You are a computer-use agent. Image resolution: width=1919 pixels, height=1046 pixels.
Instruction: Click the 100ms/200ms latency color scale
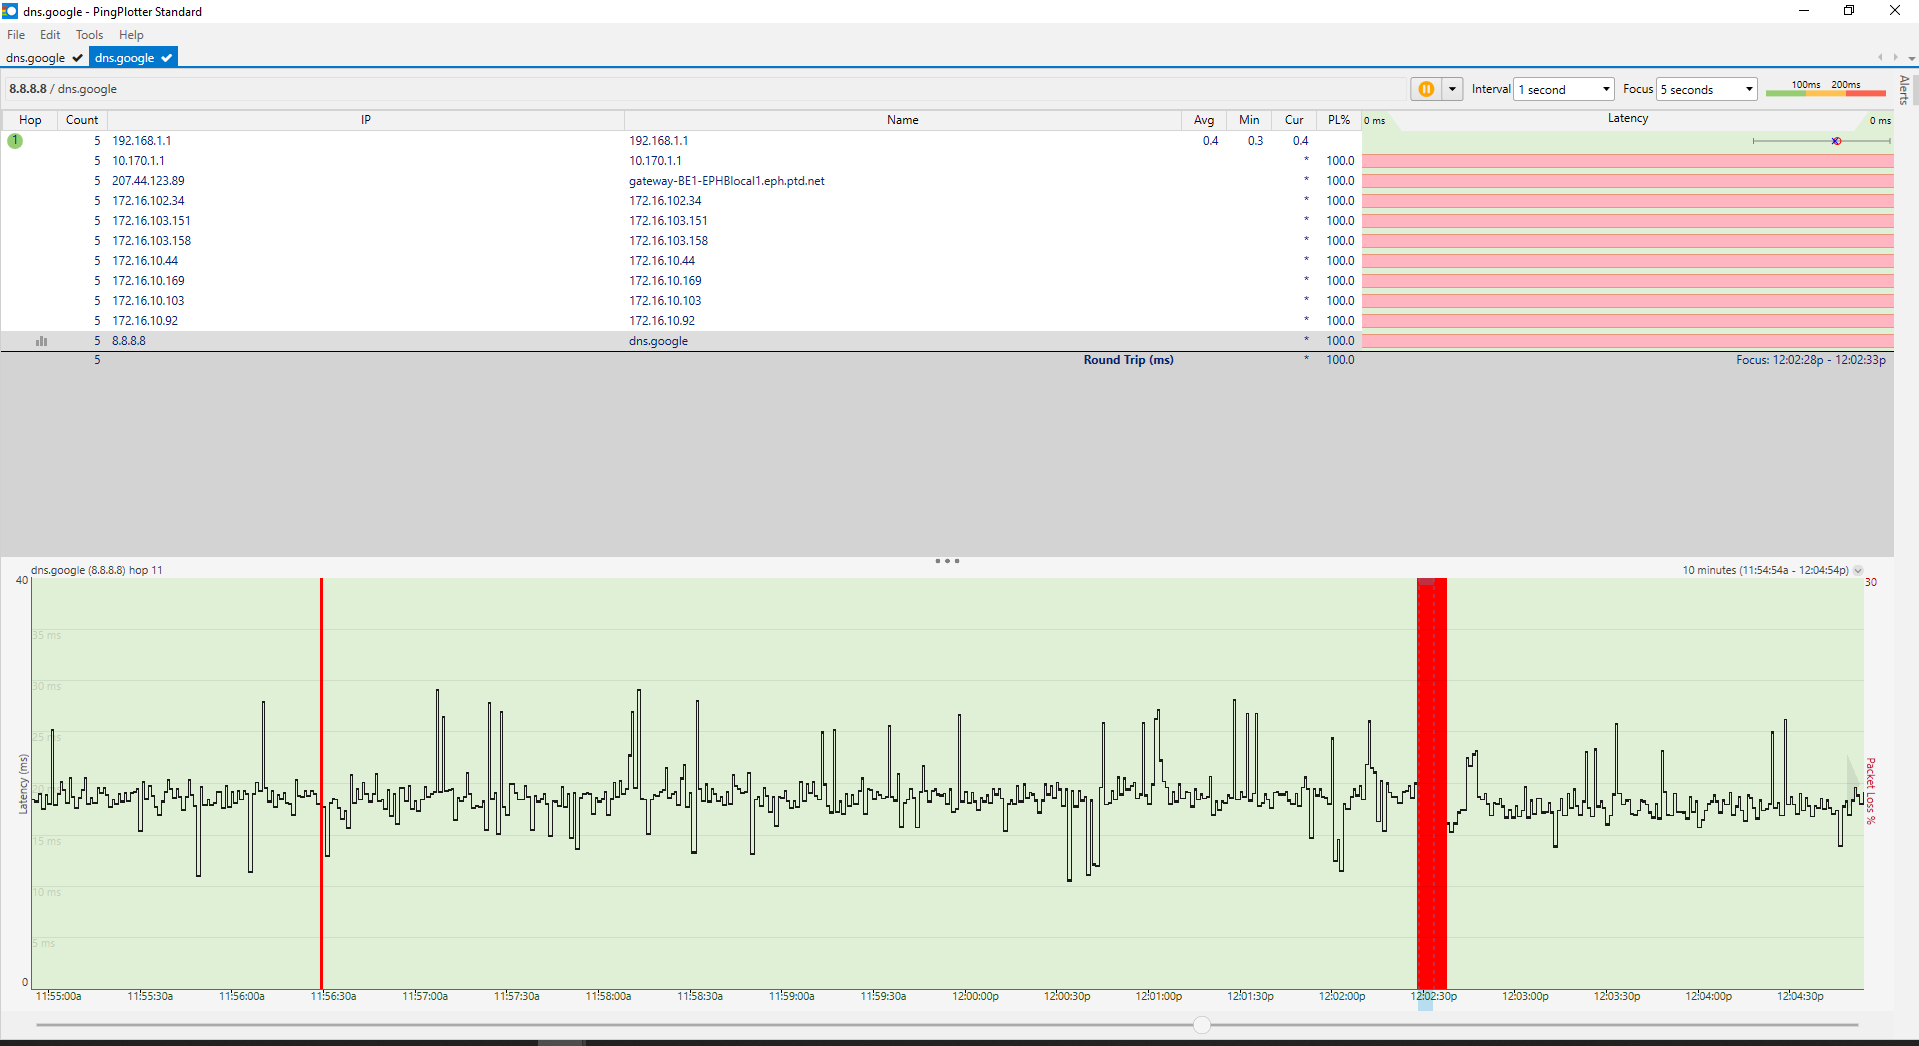click(1825, 89)
